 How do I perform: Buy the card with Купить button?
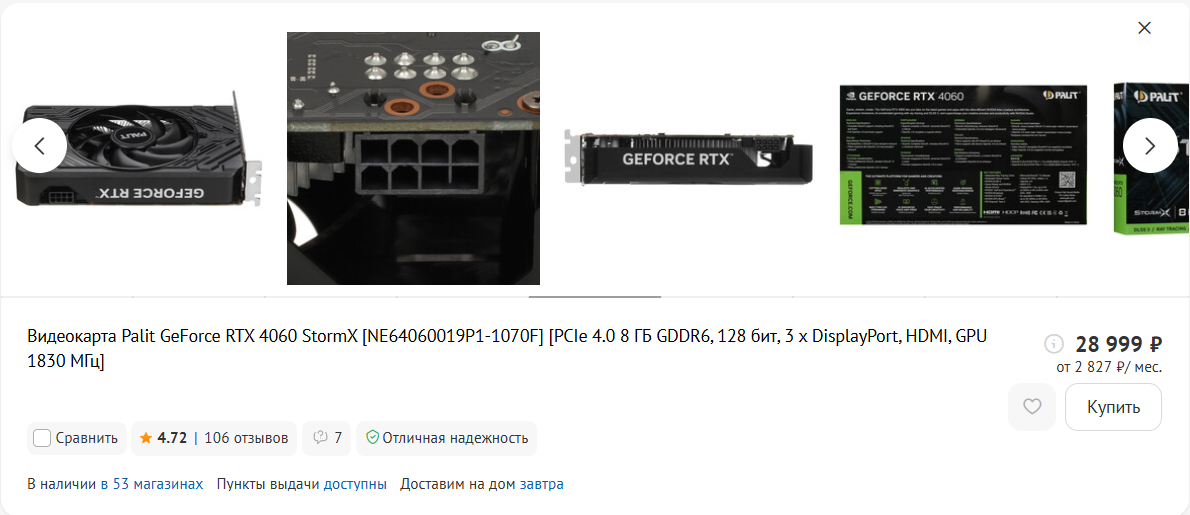[x=1113, y=407]
